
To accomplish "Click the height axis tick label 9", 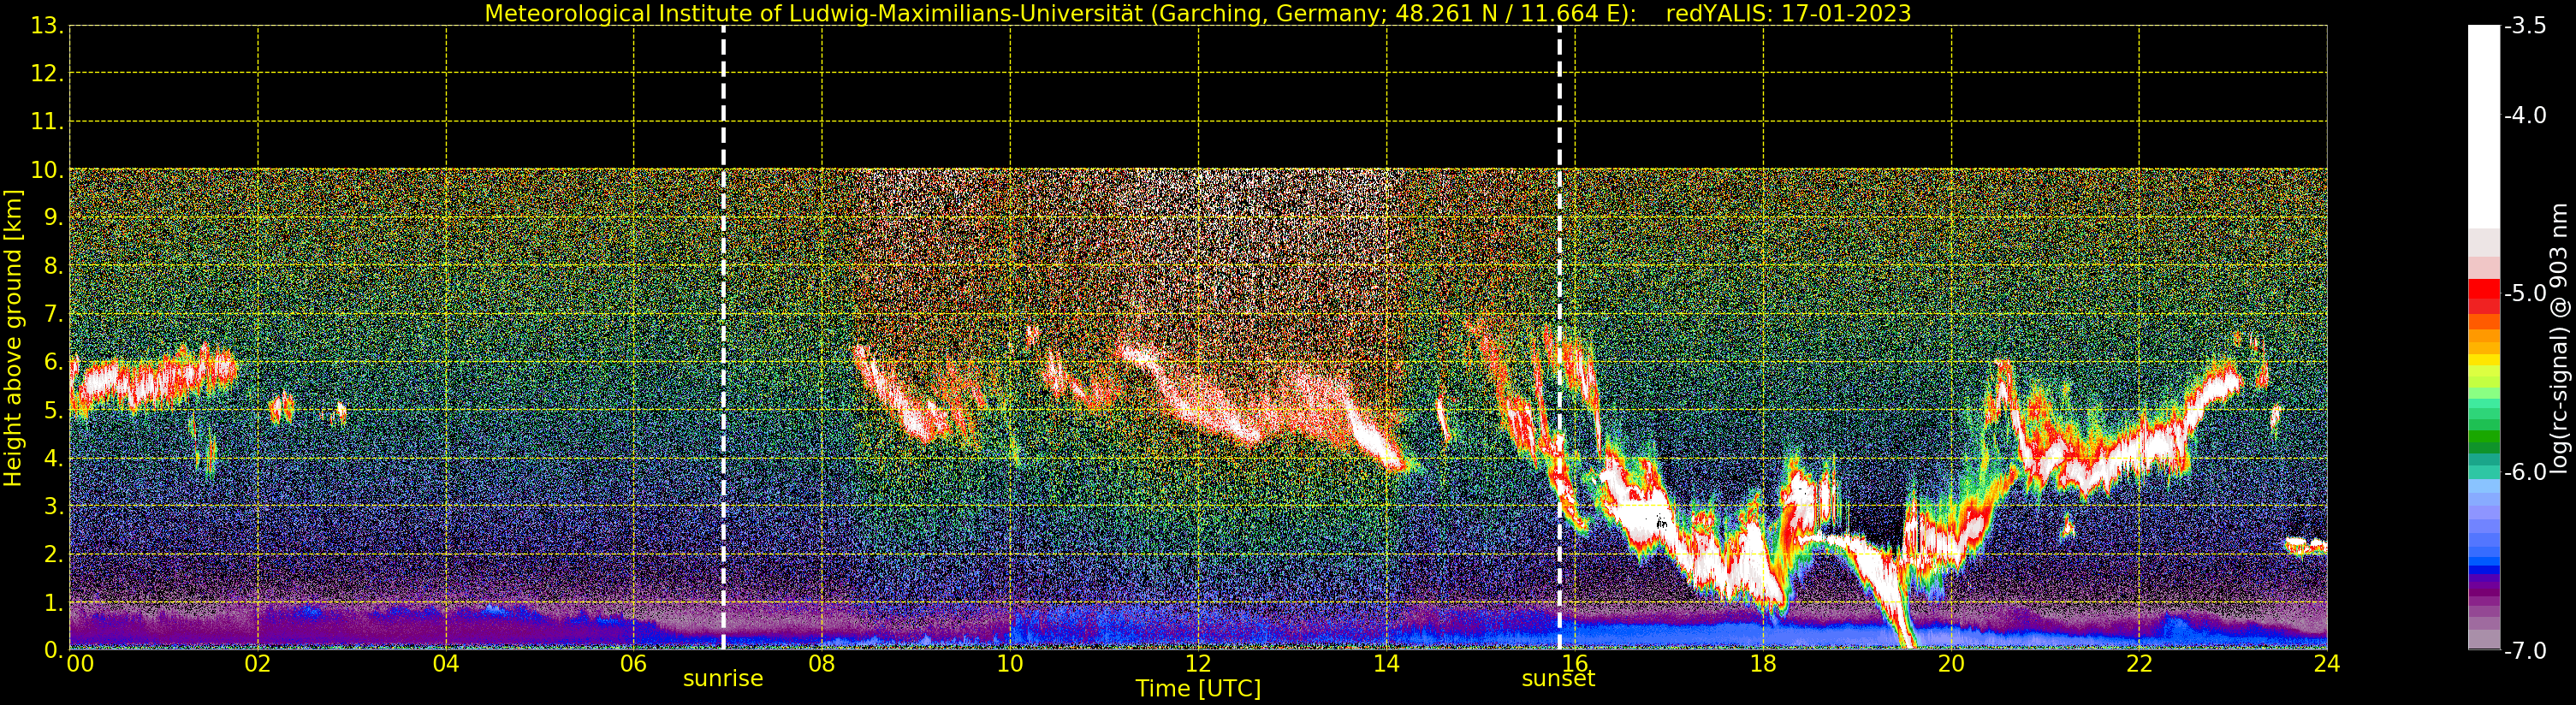I will click(x=53, y=218).
